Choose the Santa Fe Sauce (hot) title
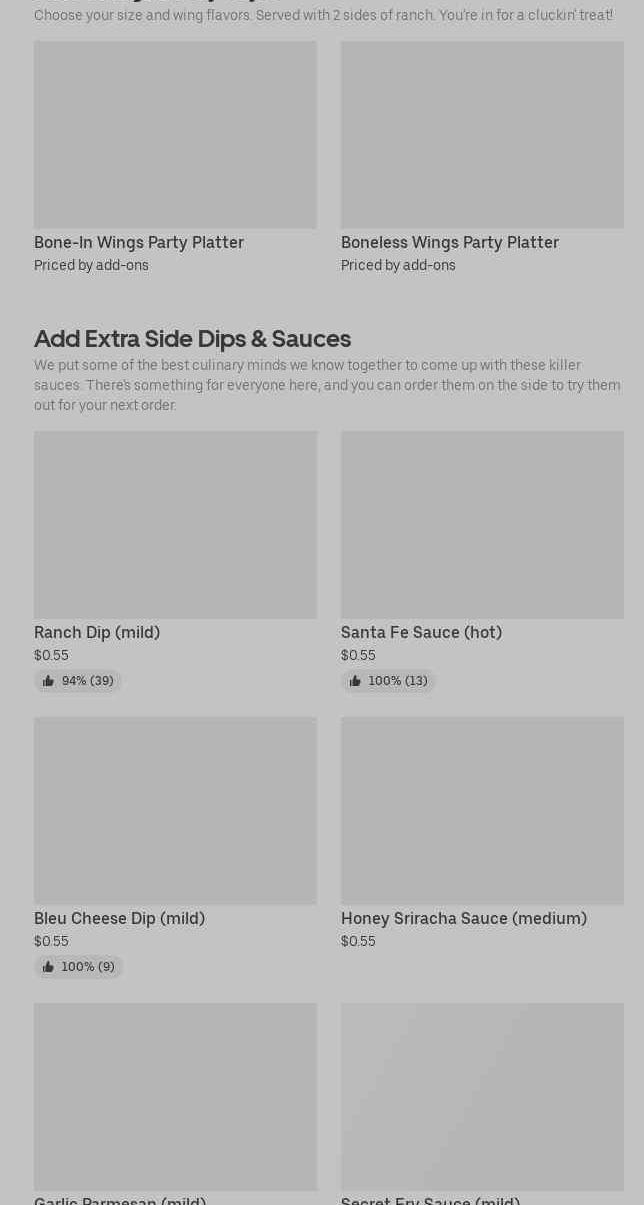The width and height of the screenshot is (644, 1205). tap(421, 633)
